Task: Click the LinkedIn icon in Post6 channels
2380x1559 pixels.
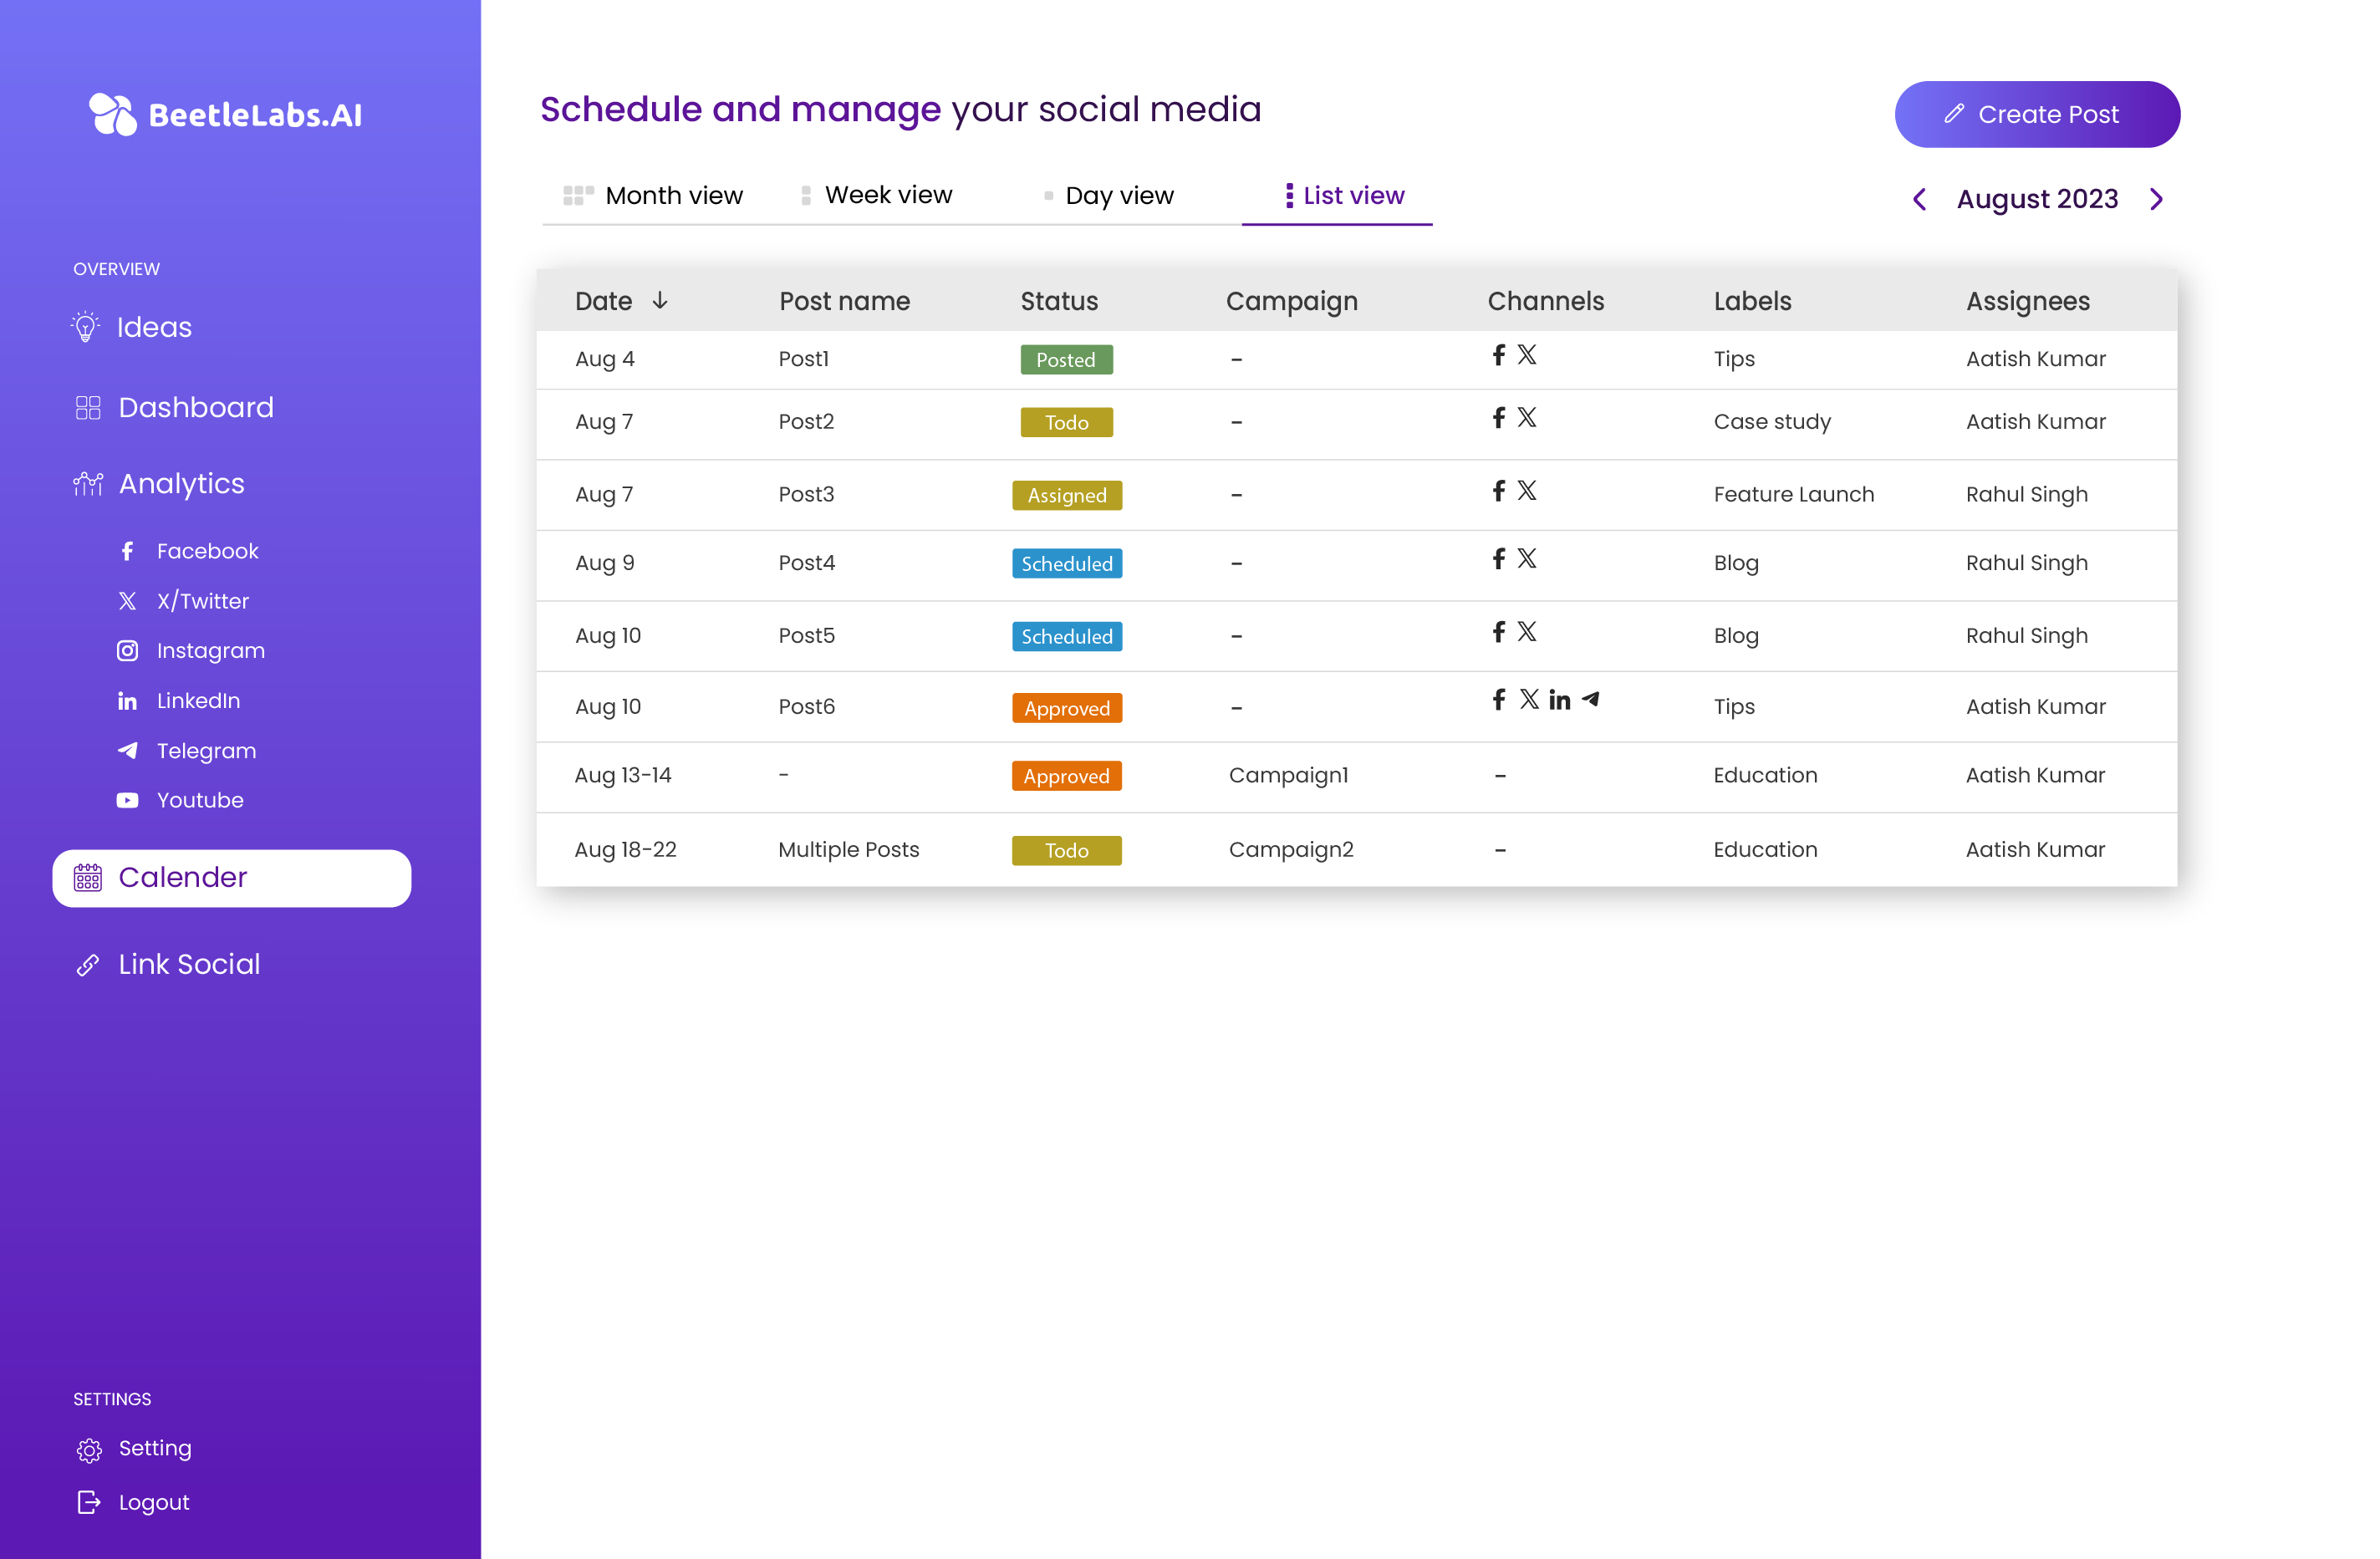Action: coord(1560,700)
